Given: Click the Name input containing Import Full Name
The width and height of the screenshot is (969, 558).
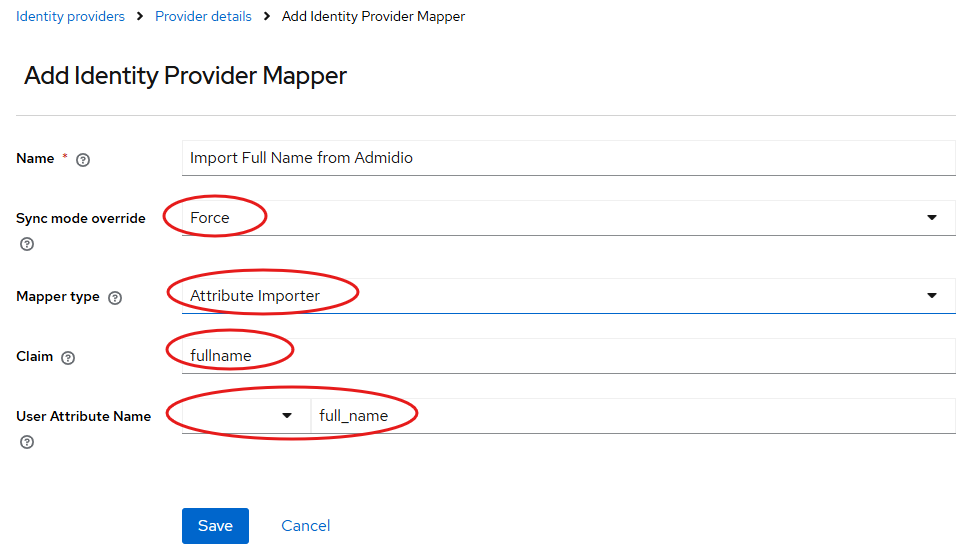Looking at the screenshot, I should tap(568, 158).
